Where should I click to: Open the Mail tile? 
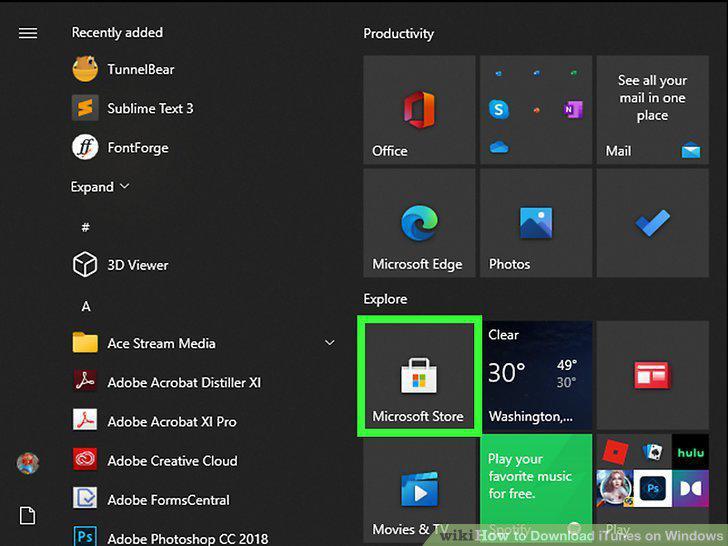coord(652,110)
